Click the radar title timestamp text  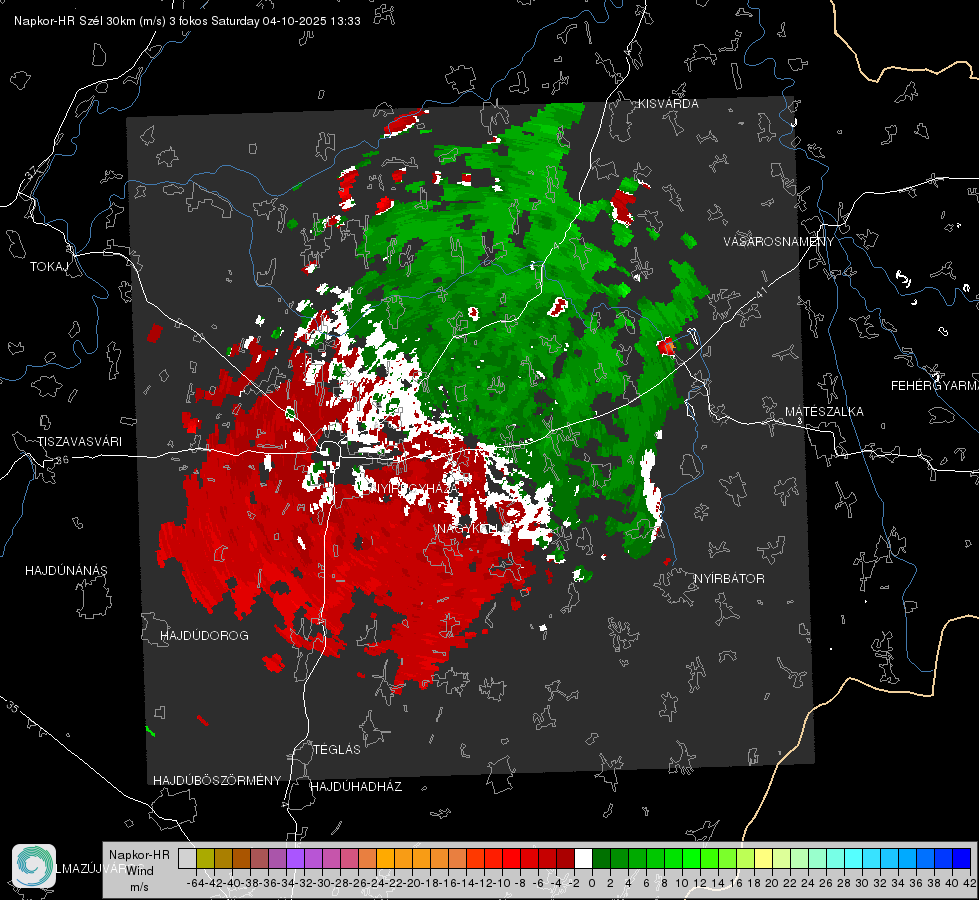187,21
